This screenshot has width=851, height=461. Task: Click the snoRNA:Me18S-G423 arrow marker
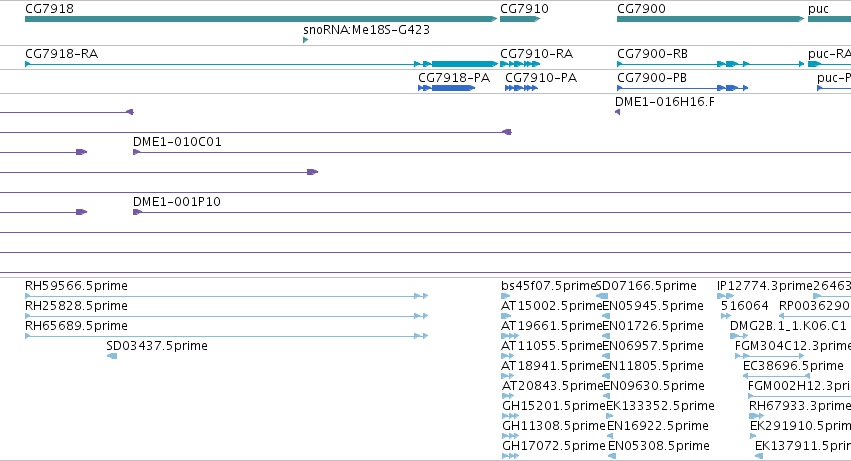pyautogui.click(x=306, y=40)
